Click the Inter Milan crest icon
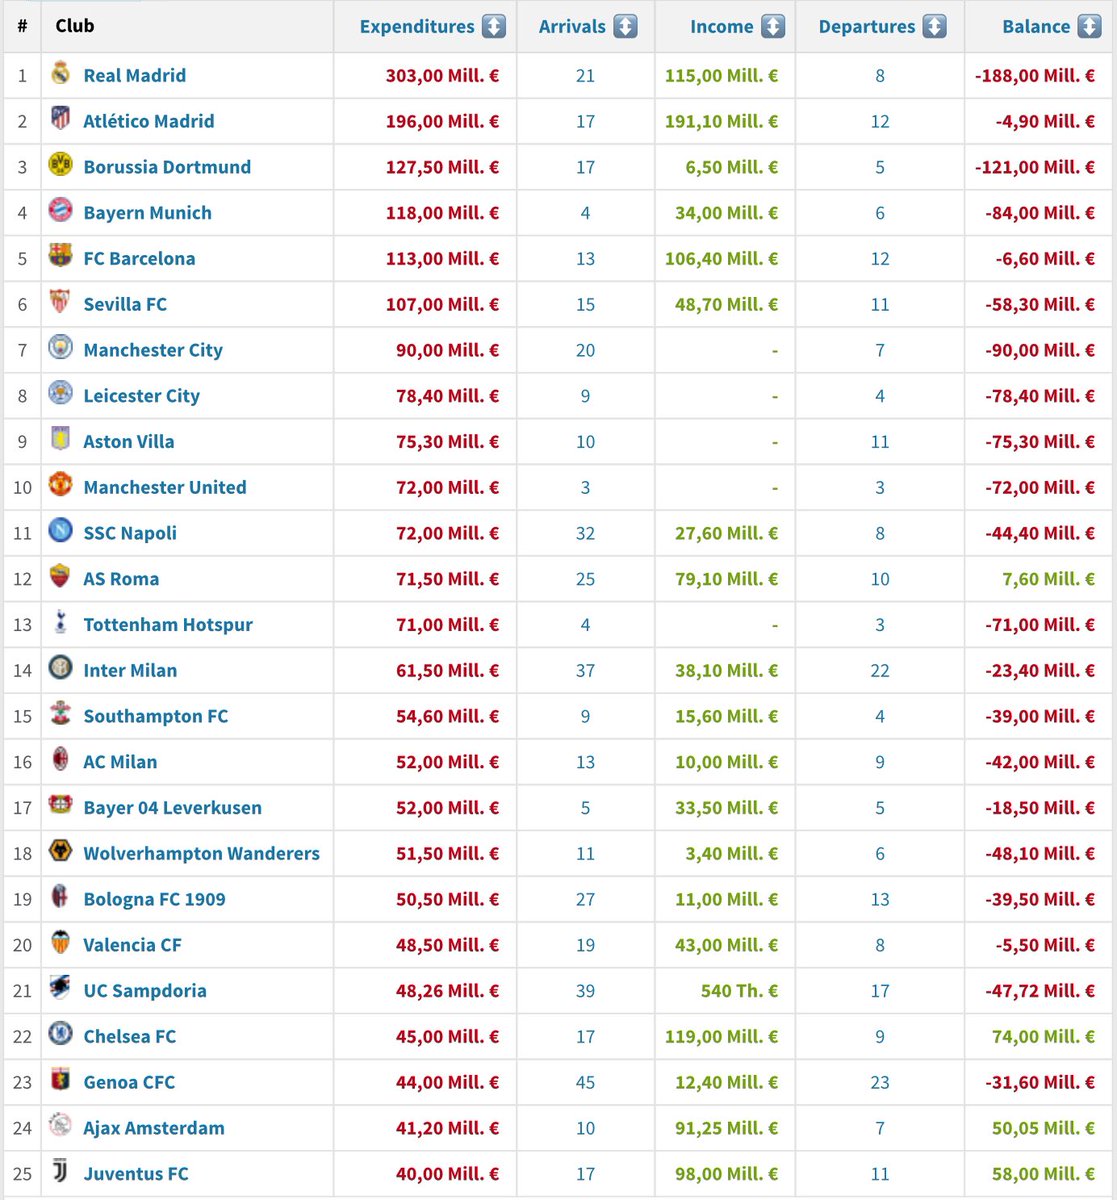Screen dimensions: 1117x1200 click(x=60, y=669)
